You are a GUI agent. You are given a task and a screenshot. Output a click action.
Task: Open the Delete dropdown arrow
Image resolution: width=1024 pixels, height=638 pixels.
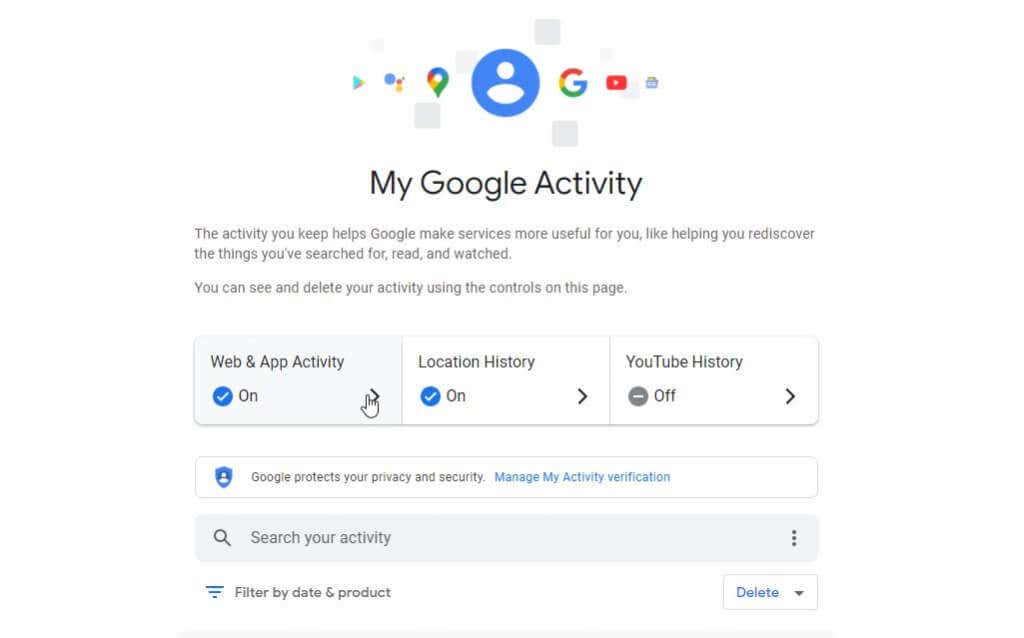pyautogui.click(x=799, y=593)
